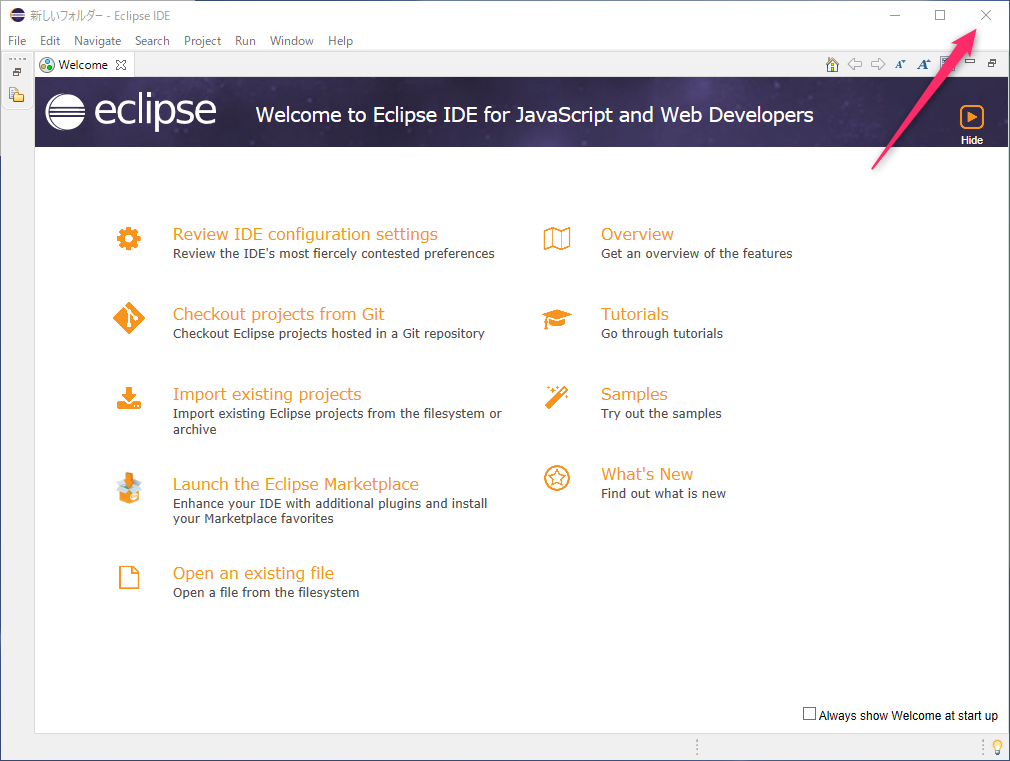1010x761 pixels.
Task: Click the Samples magic wand icon
Action: coord(557,398)
